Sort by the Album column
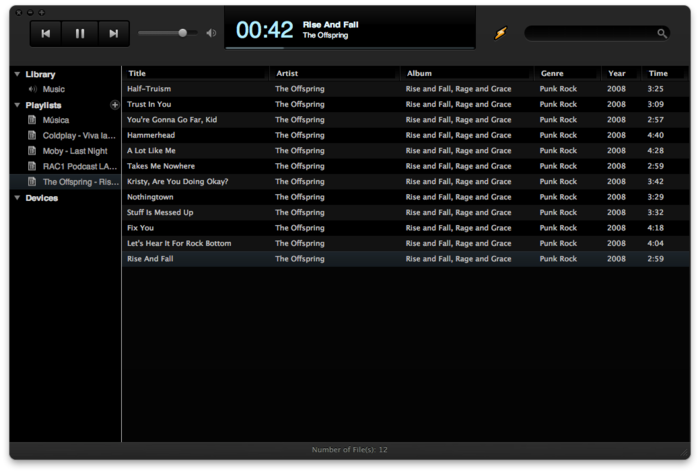The width and height of the screenshot is (700, 473). (x=467, y=73)
